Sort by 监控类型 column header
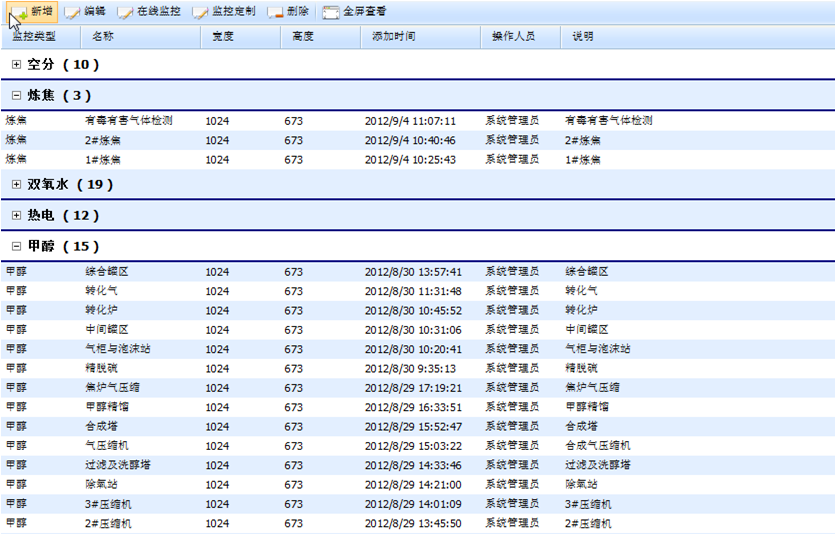This screenshot has width=836, height=535. (x=33, y=37)
